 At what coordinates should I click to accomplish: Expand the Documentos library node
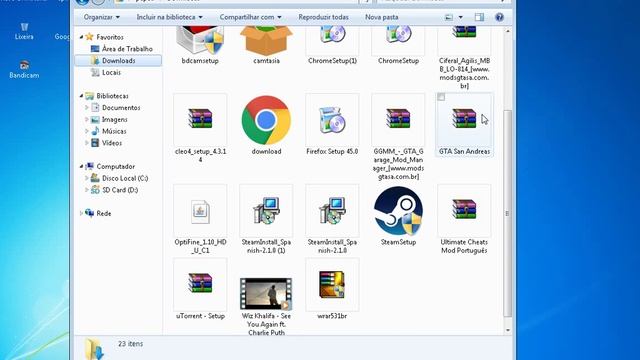(87, 108)
